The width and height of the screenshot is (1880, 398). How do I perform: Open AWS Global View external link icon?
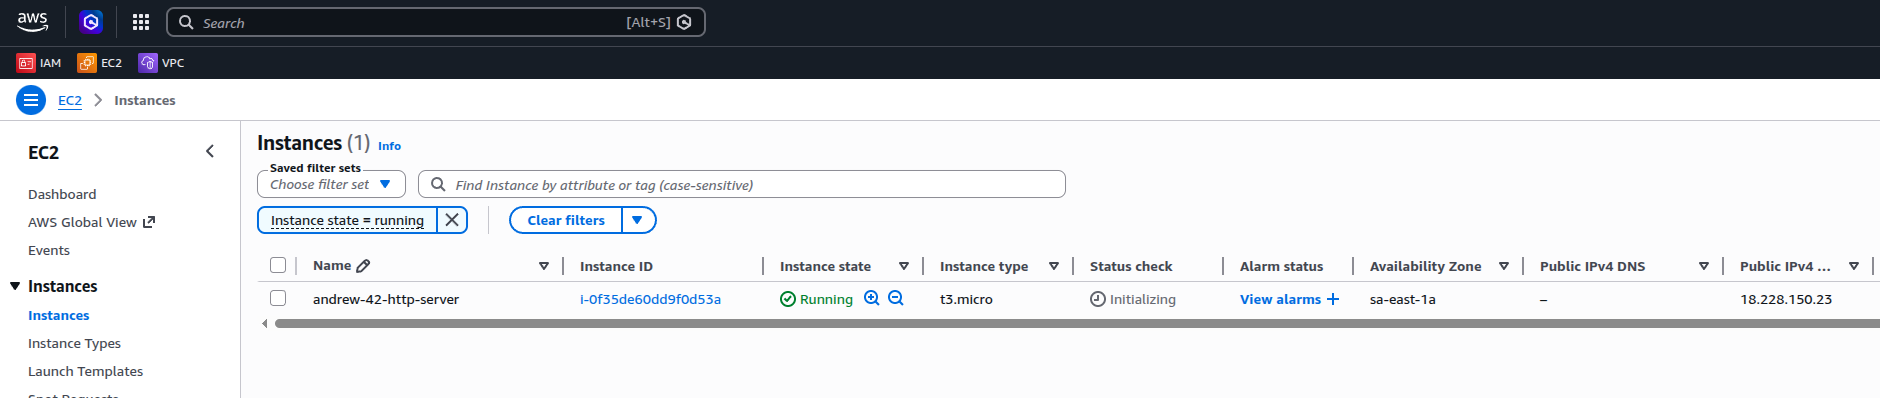(149, 222)
